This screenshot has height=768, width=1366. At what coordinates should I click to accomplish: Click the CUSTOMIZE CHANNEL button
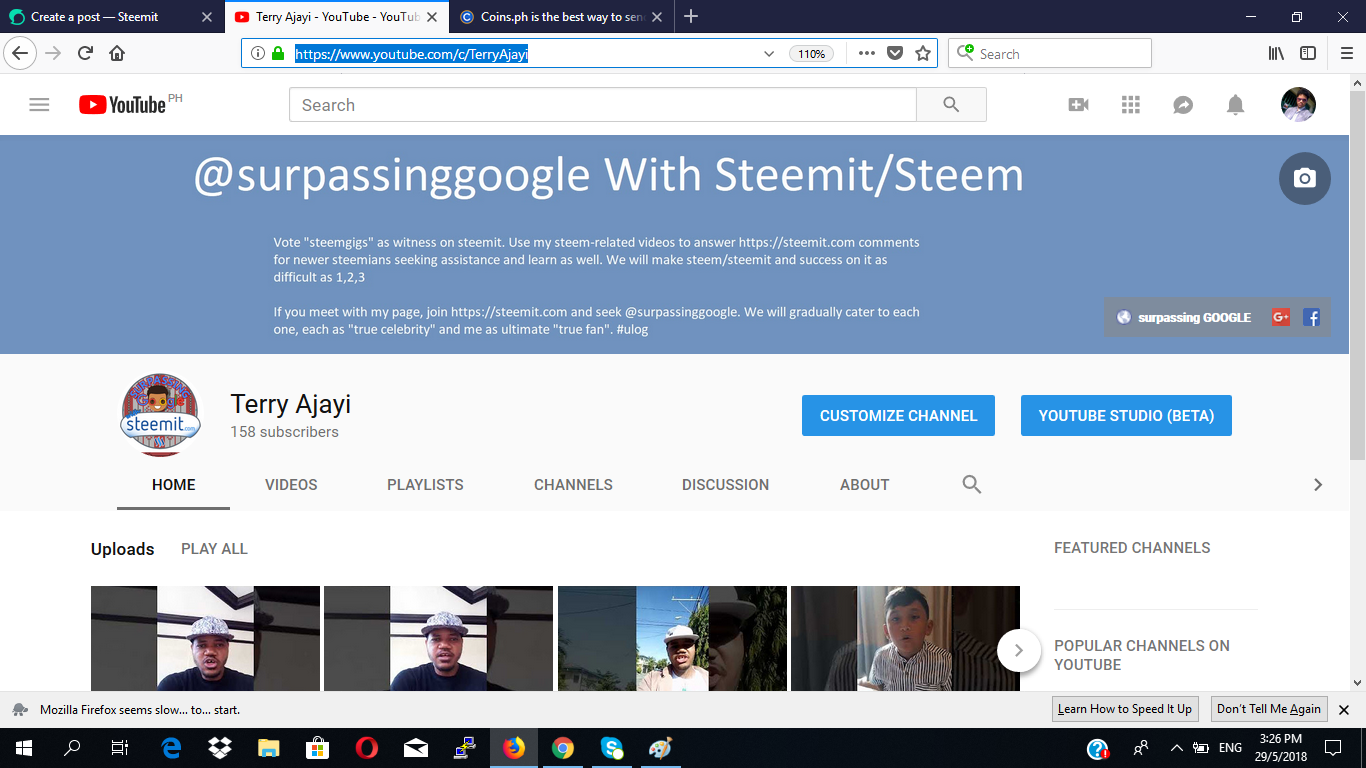click(898, 415)
